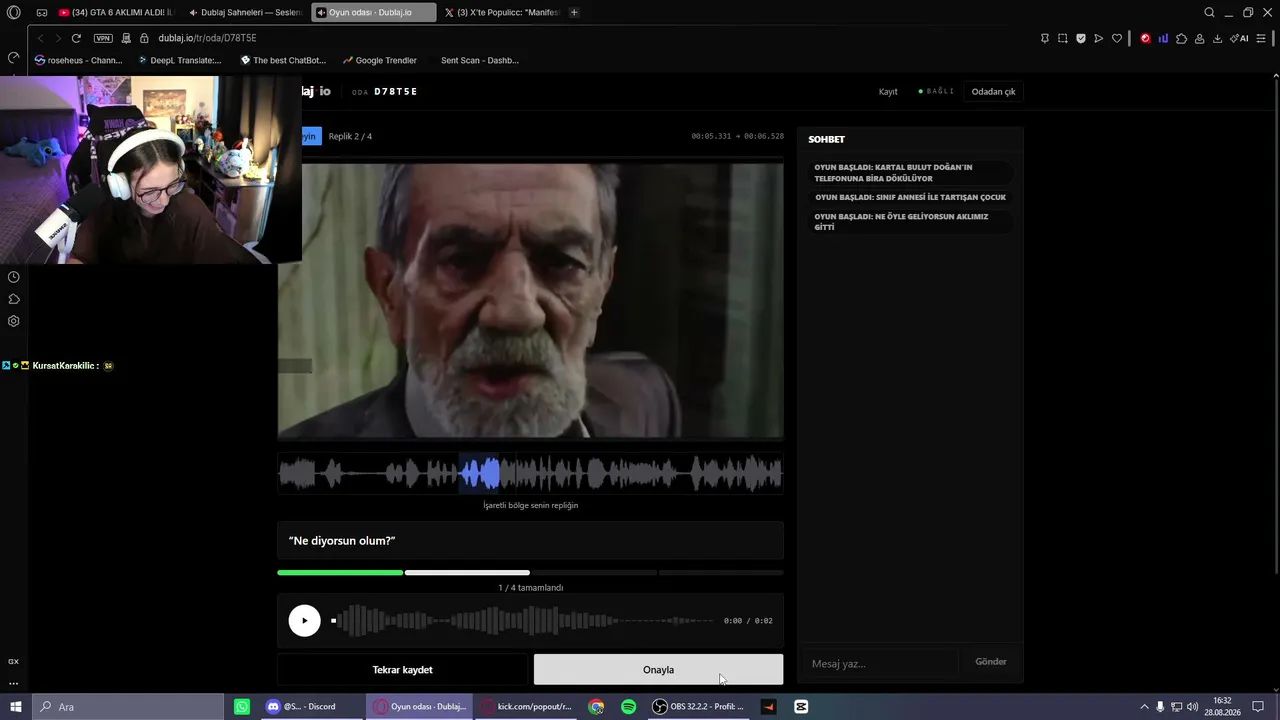1280x720 pixels.
Task: Play the recorded voice clip
Action: (x=305, y=620)
